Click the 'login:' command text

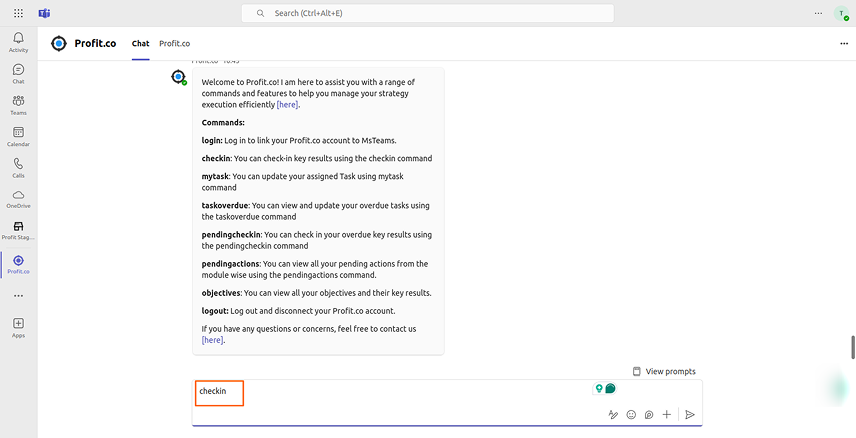pos(212,140)
